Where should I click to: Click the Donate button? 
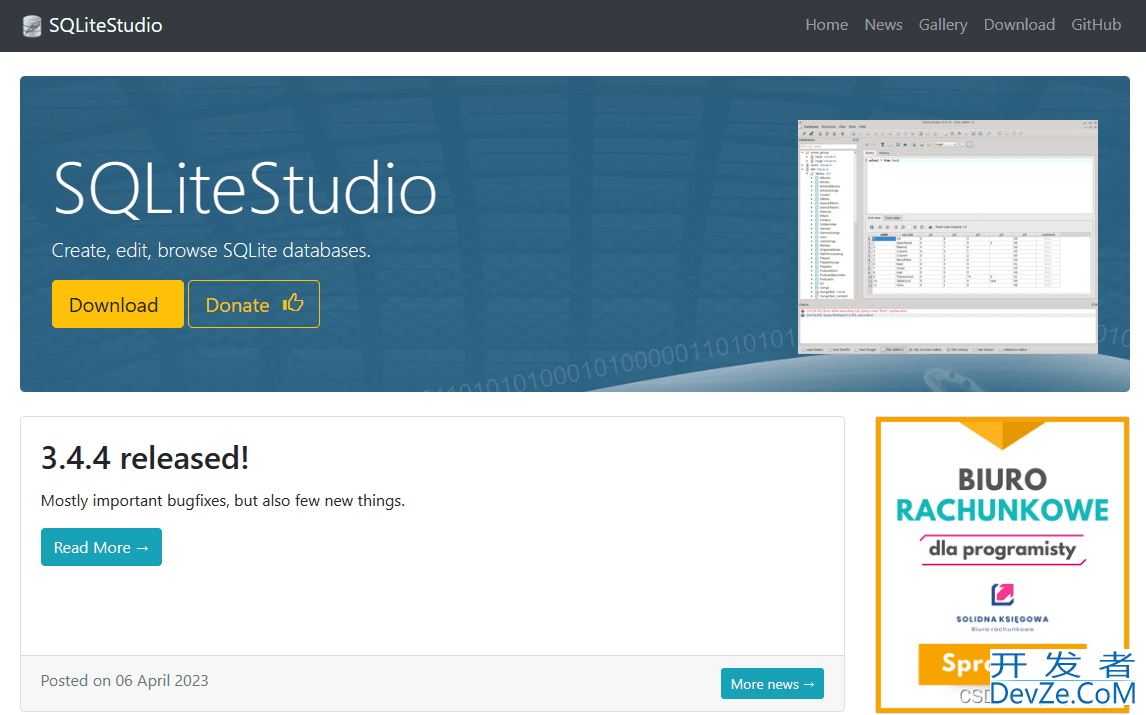pos(254,304)
